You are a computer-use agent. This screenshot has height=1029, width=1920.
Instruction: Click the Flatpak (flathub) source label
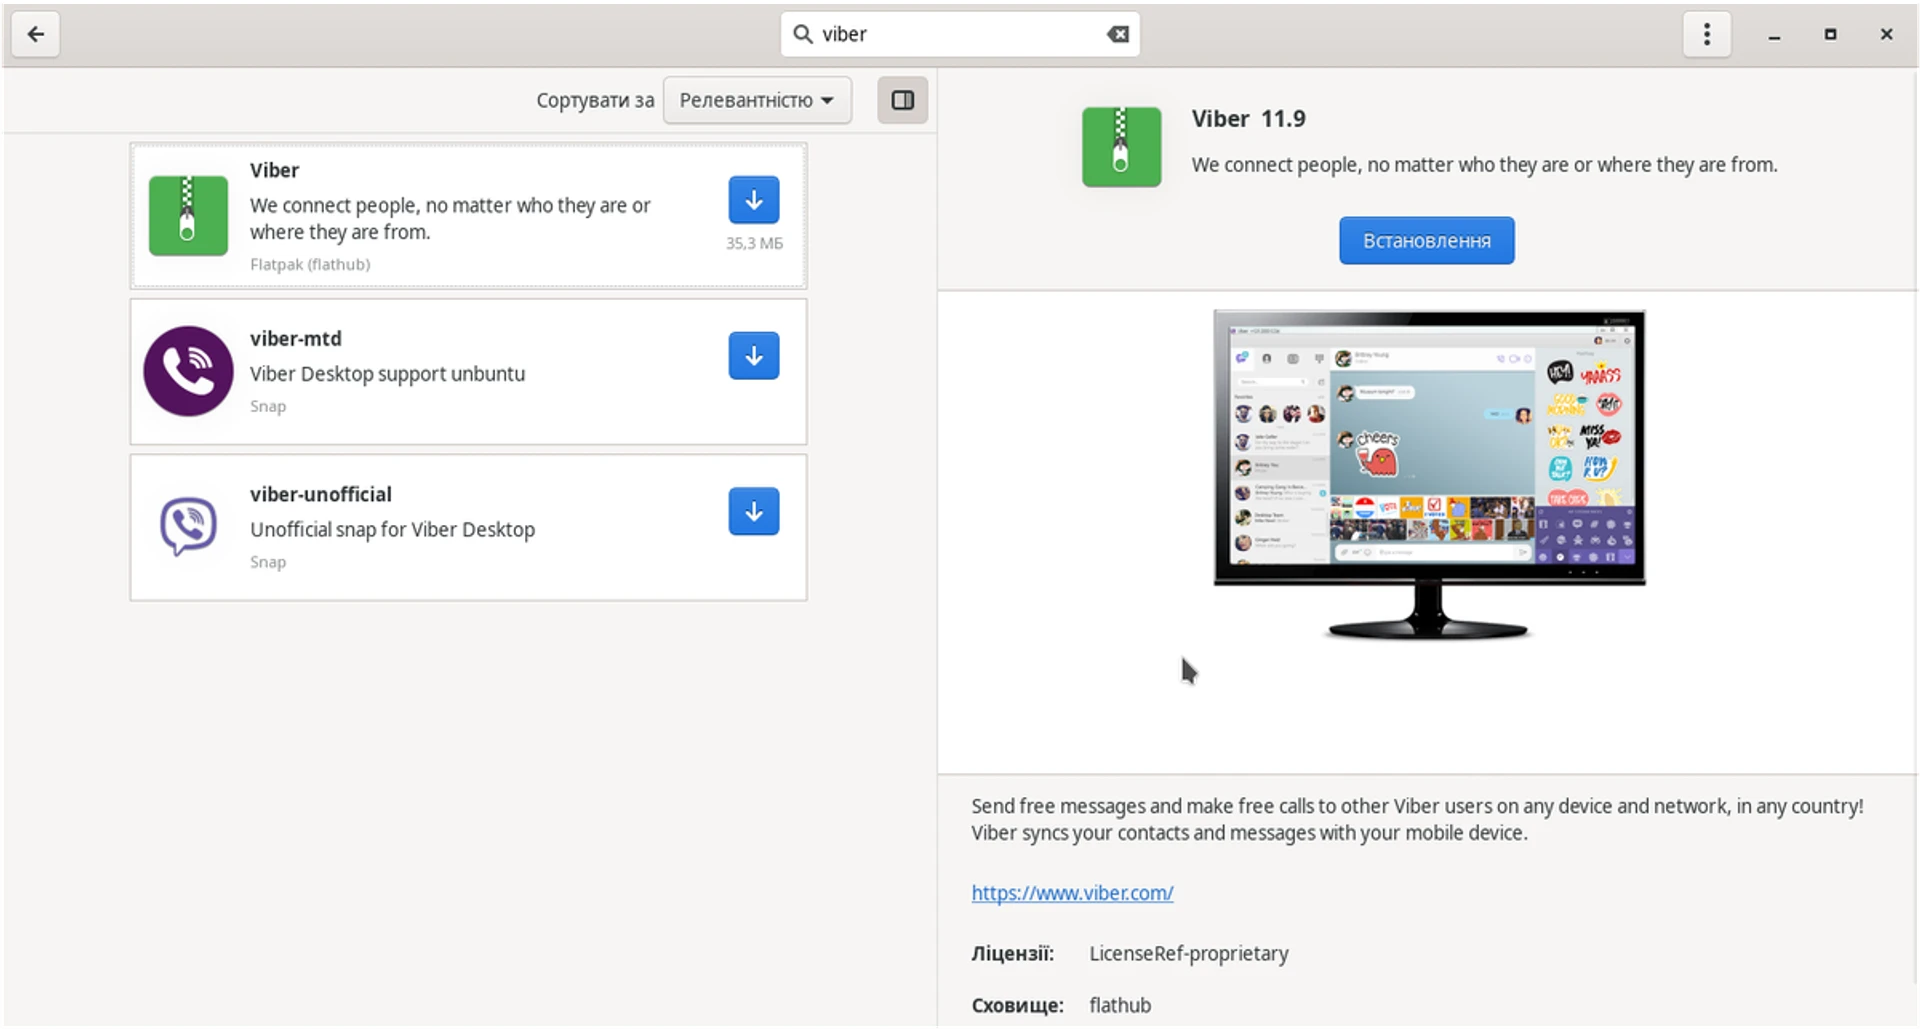[310, 265]
